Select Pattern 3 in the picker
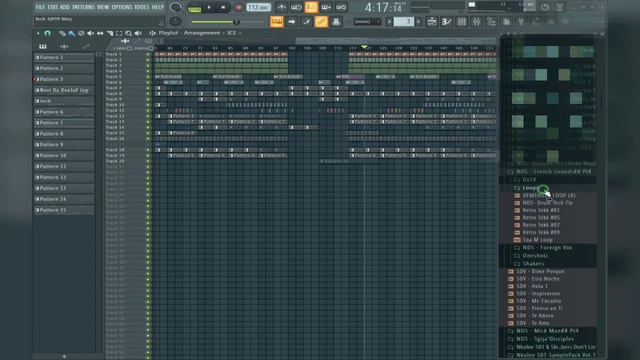640x360 pixels. [x=64, y=79]
